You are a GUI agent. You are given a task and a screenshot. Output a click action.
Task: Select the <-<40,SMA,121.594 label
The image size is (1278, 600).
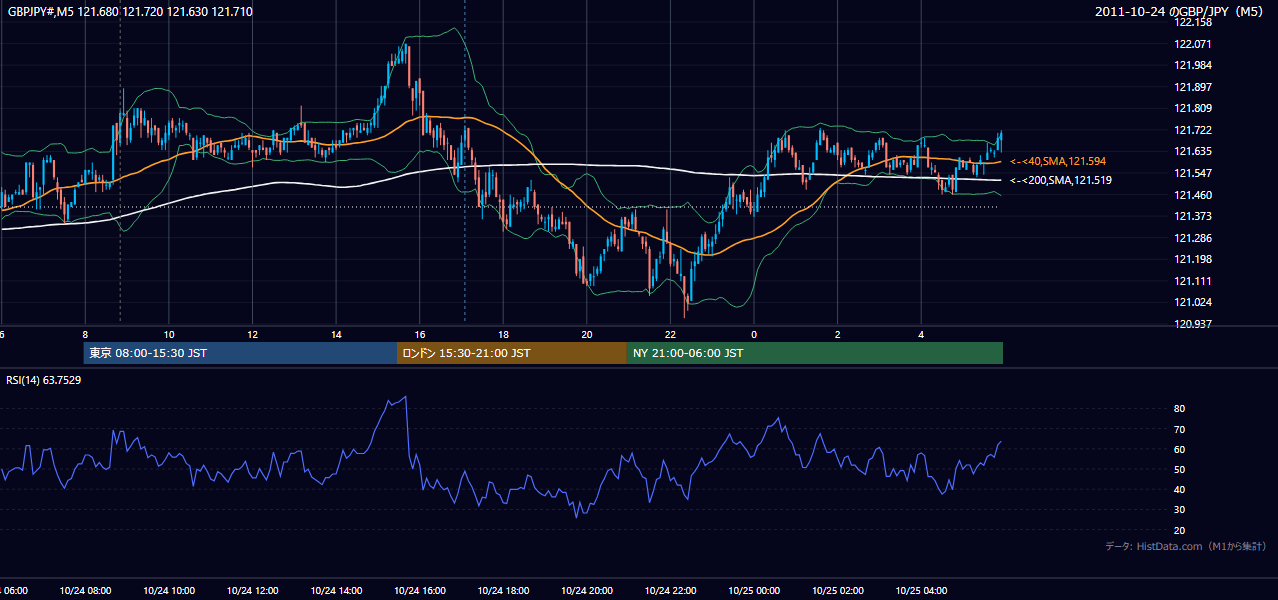point(1058,161)
